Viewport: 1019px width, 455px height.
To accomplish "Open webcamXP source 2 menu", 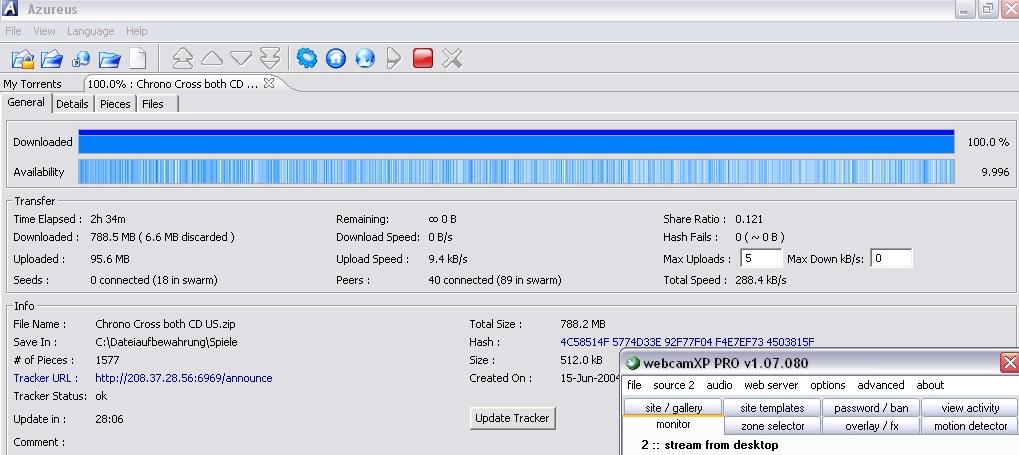I will (x=674, y=385).
